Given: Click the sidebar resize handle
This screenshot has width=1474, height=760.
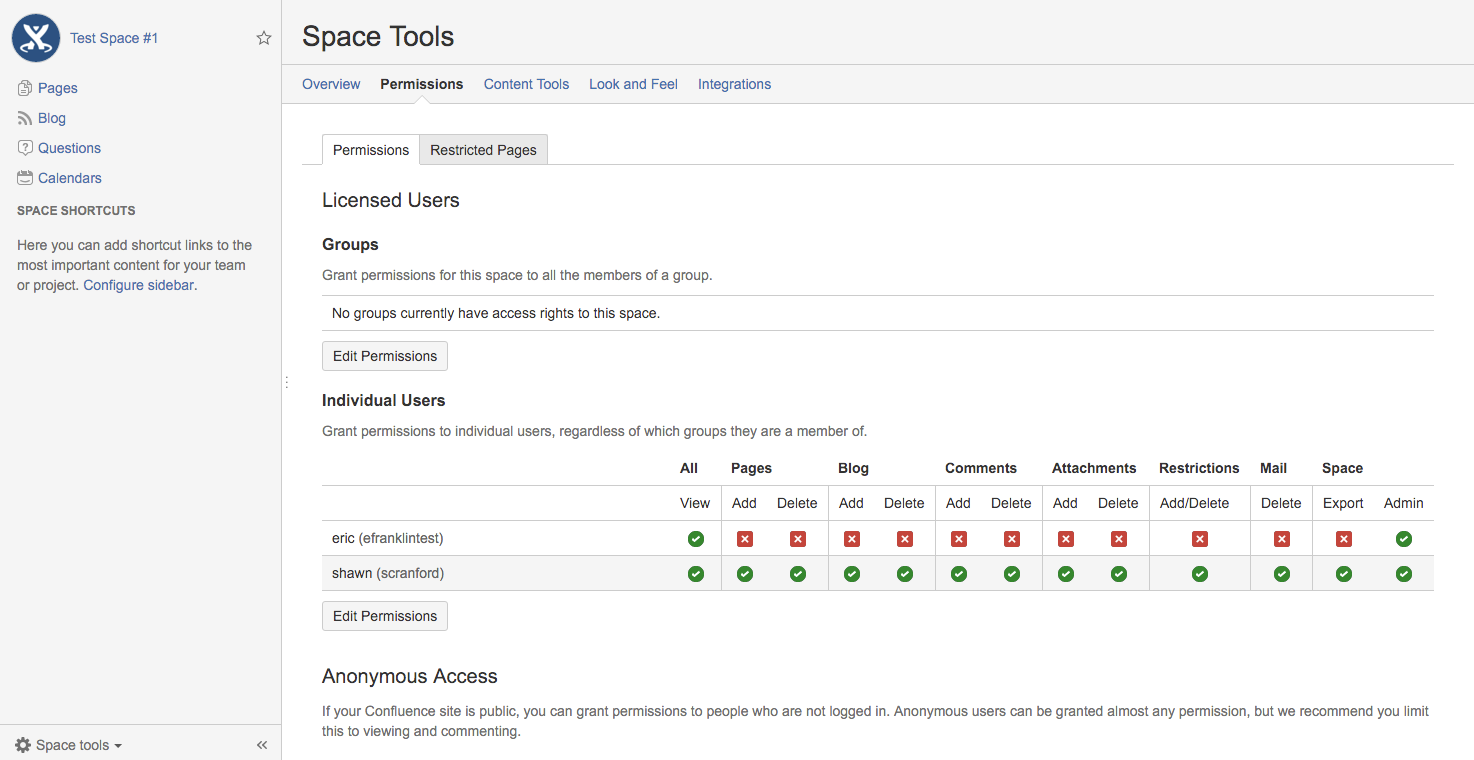Looking at the screenshot, I should 286,382.
